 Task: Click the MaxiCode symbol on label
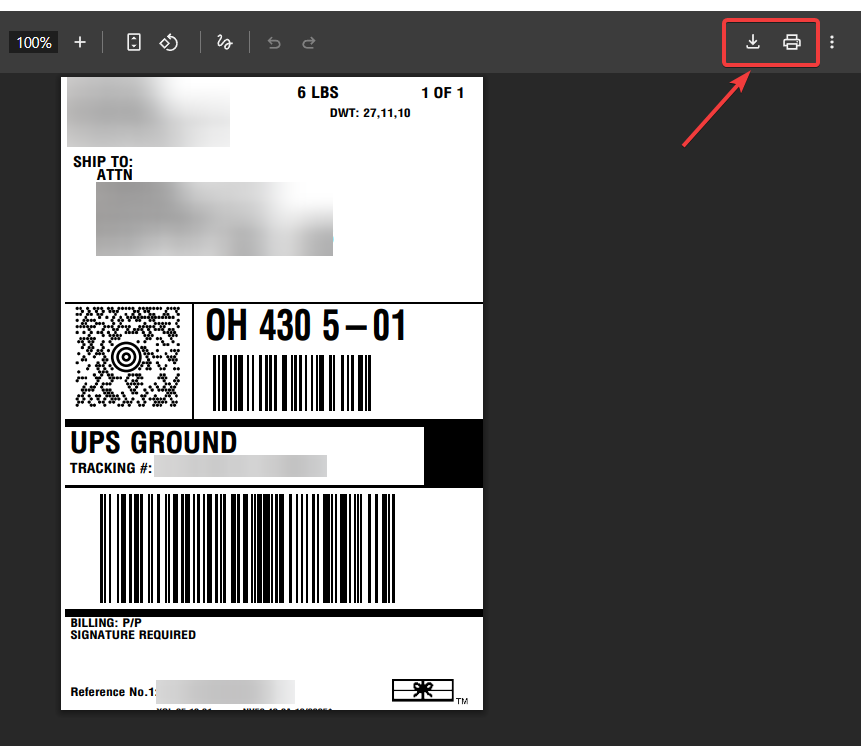[127, 357]
